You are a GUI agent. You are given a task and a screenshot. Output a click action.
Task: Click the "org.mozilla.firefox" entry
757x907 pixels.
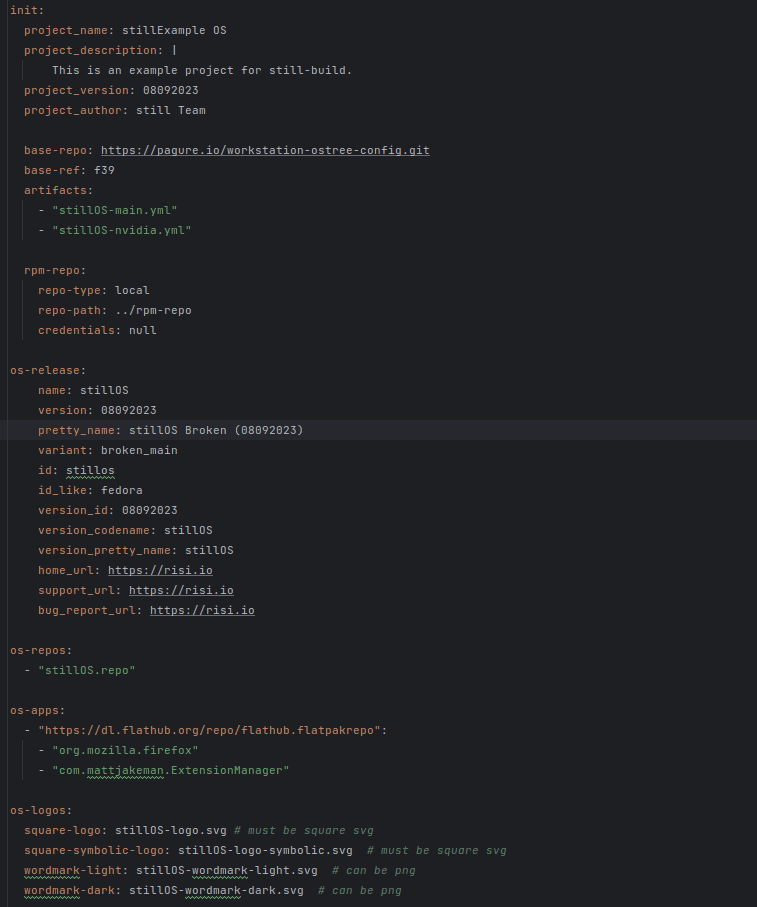[x=125, y=750]
